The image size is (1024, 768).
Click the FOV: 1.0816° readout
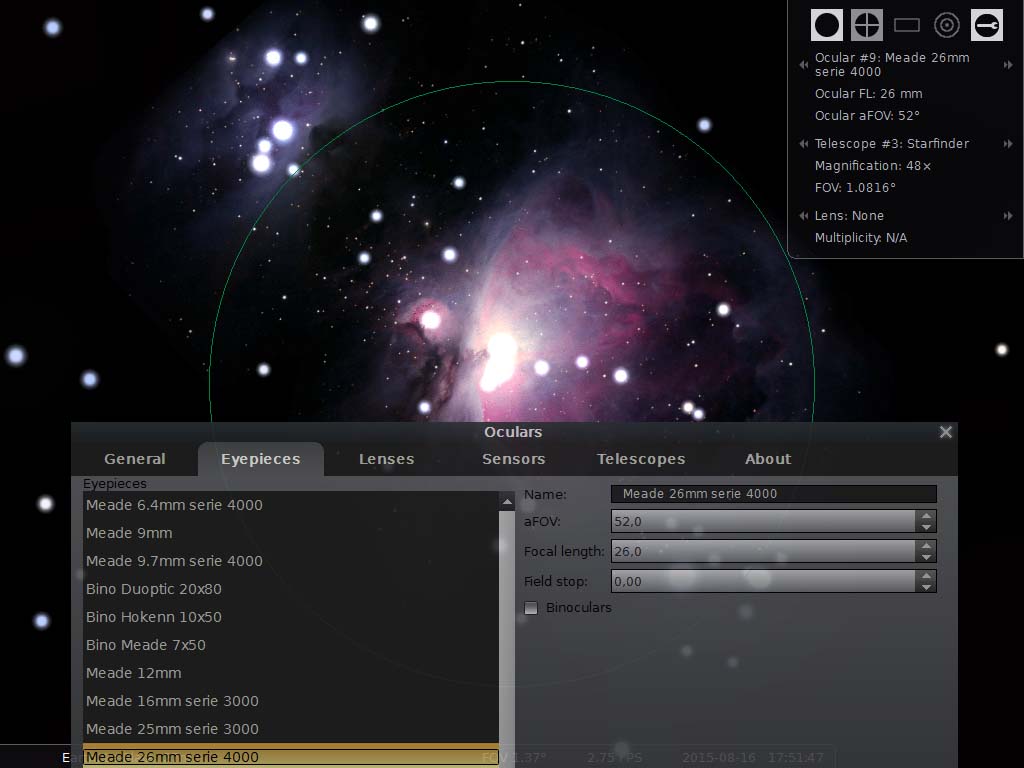tap(856, 187)
